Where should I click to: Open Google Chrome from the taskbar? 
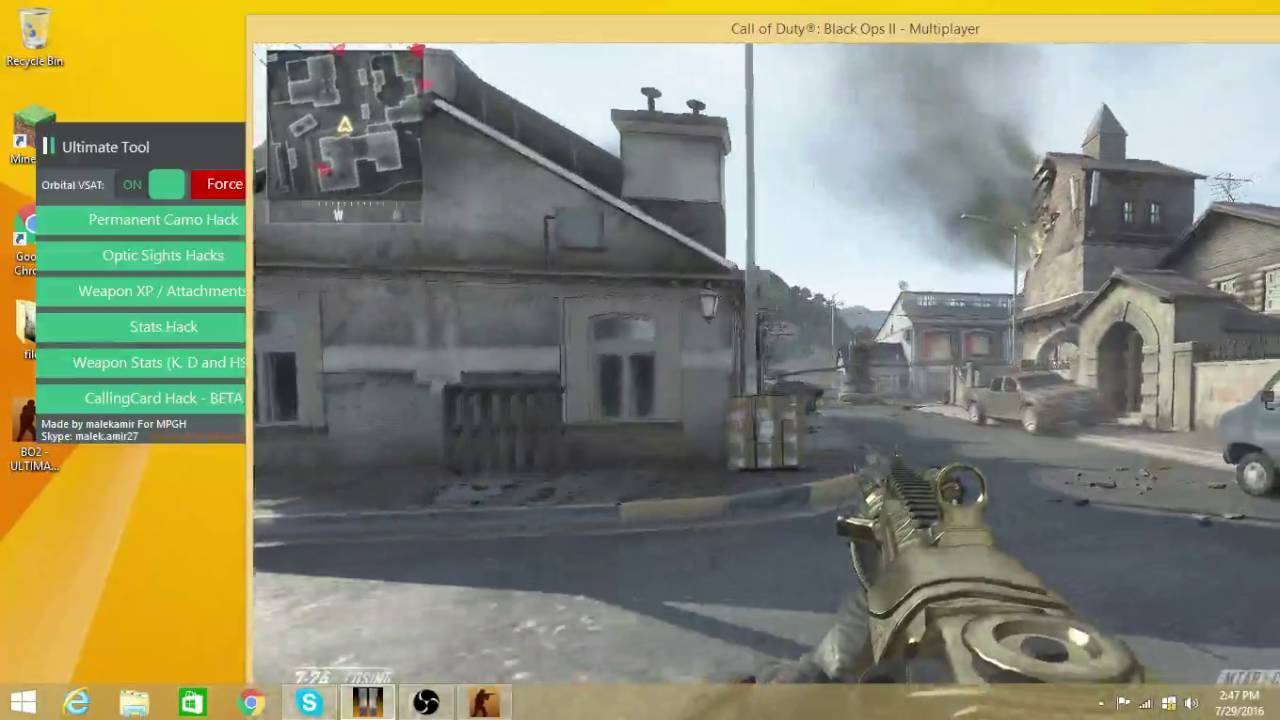(251, 703)
